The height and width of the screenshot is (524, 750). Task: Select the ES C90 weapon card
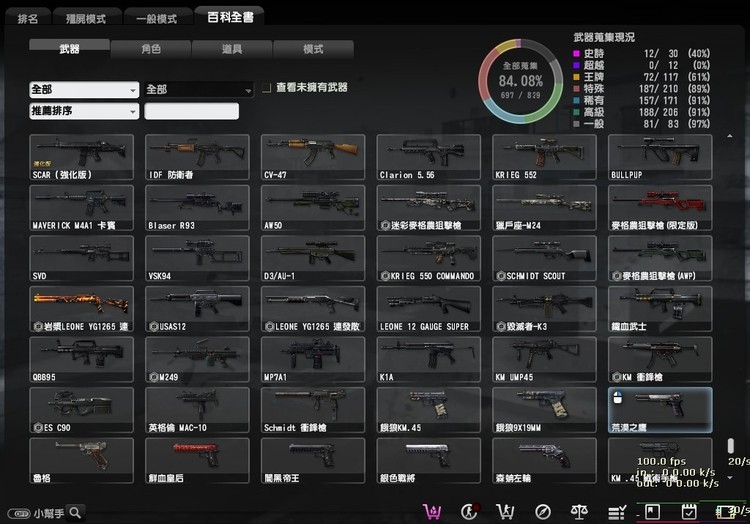[x=81, y=411]
